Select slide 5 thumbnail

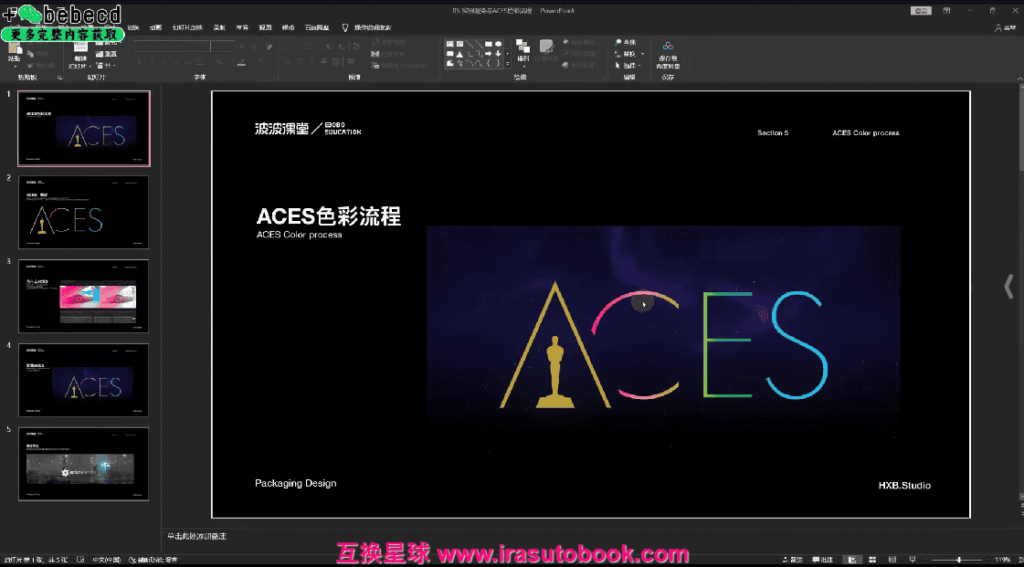84,464
